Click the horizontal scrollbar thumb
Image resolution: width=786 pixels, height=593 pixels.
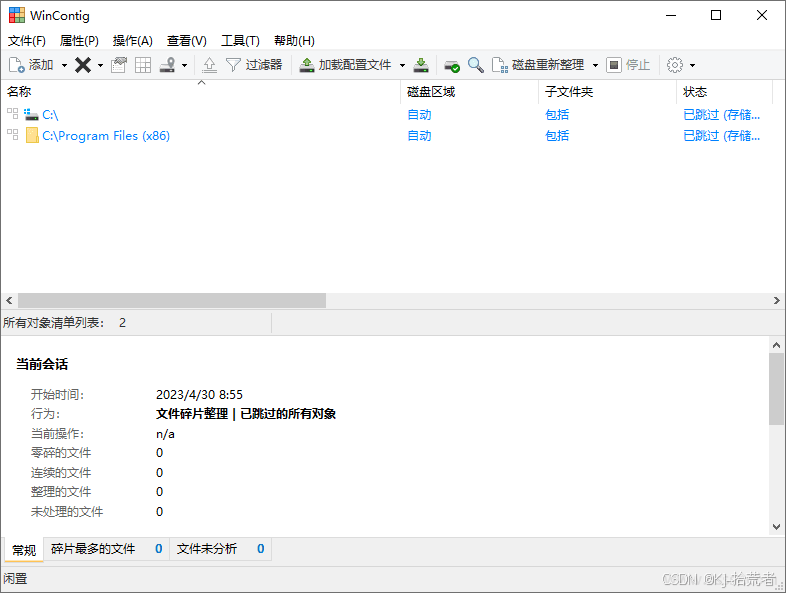click(x=172, y=301)
